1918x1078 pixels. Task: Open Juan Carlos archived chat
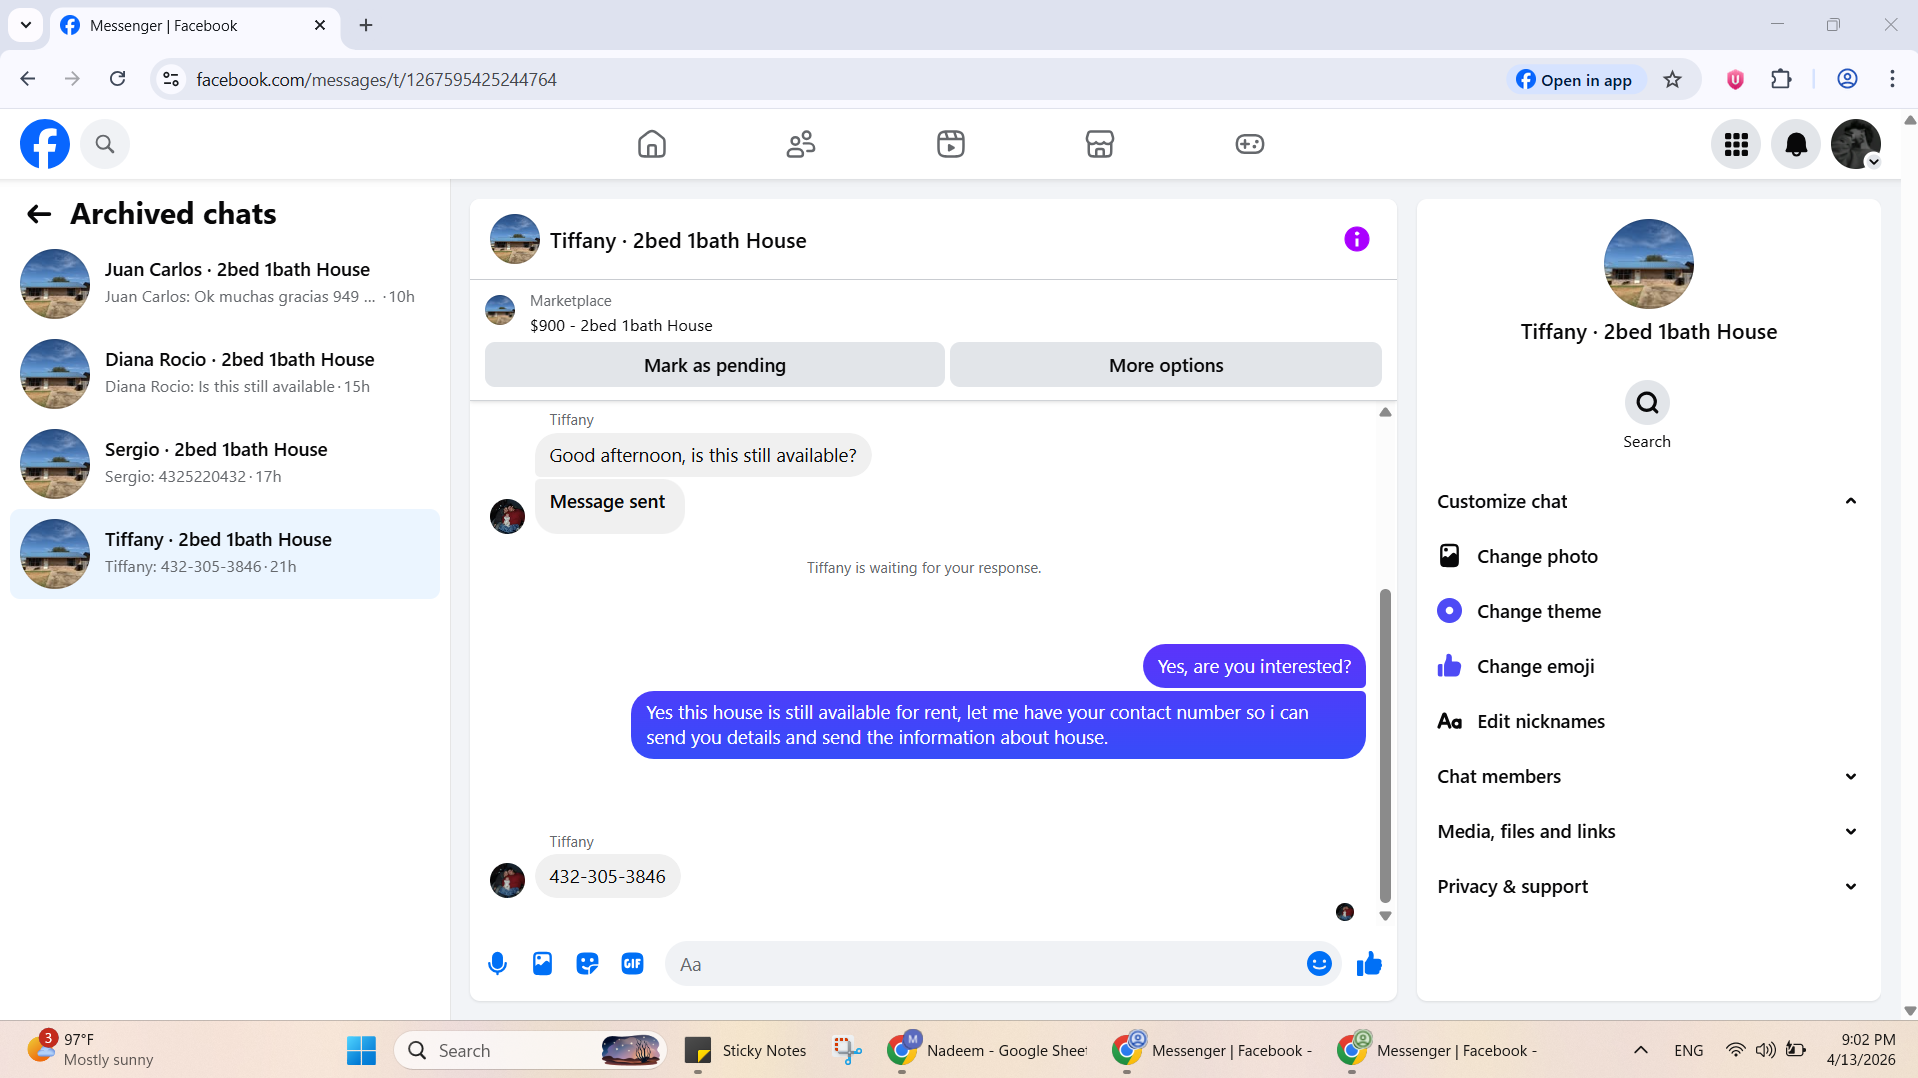tap(225, 284)
